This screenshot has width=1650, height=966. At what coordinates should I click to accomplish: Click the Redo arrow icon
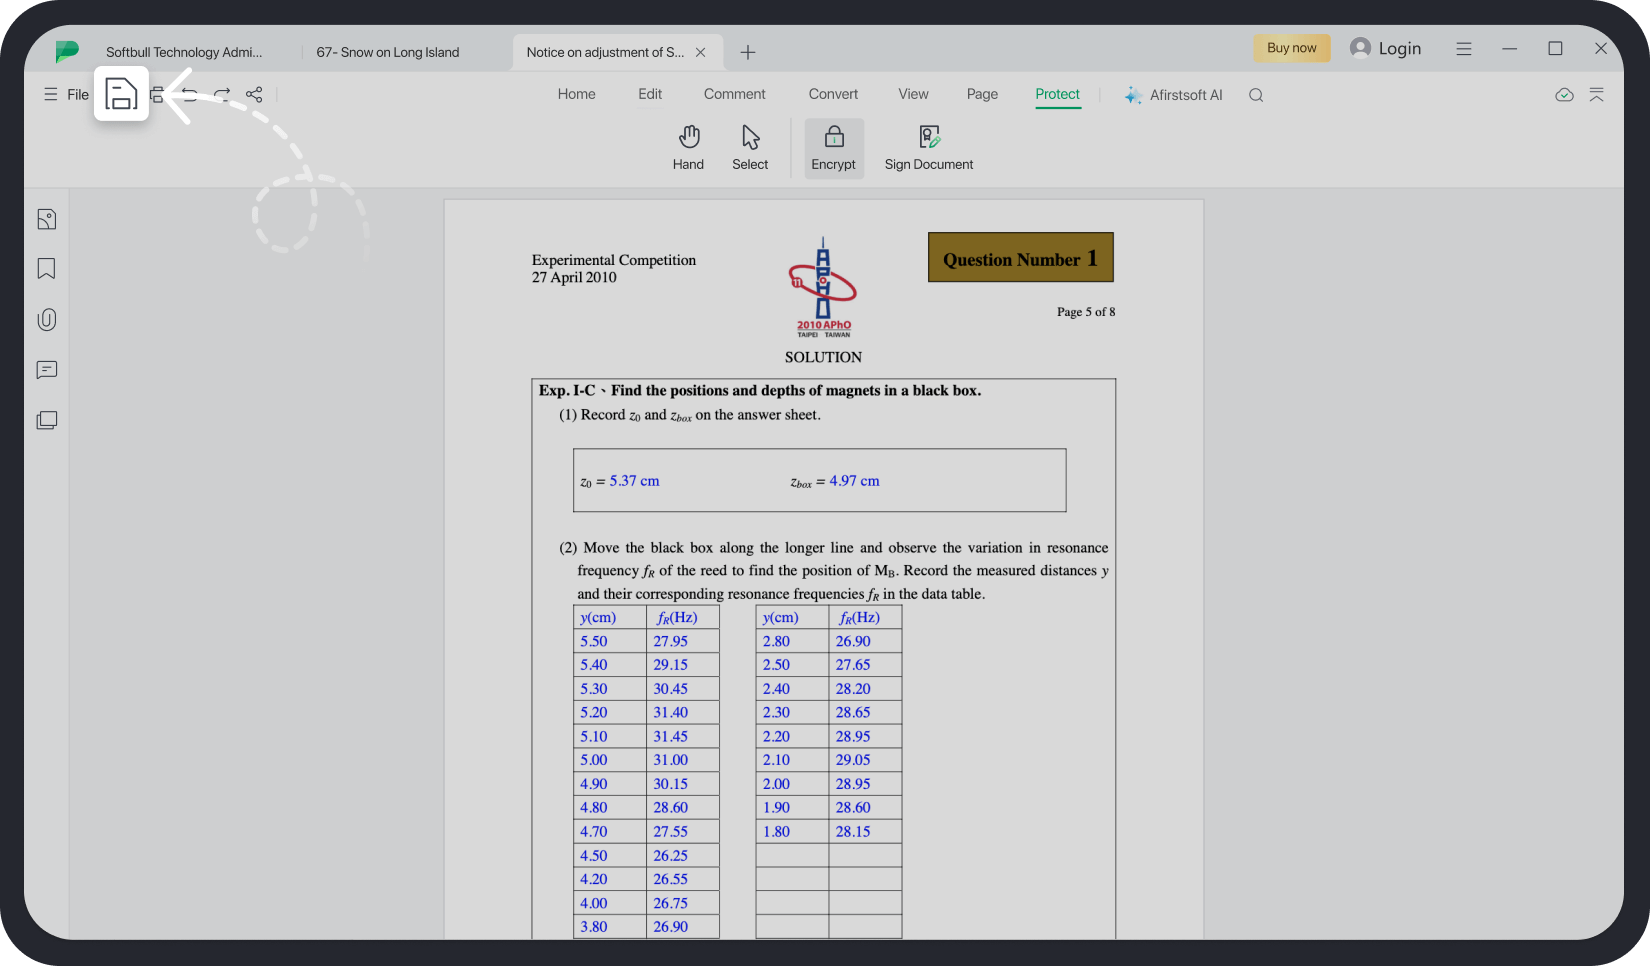click(x=222, y=94)
